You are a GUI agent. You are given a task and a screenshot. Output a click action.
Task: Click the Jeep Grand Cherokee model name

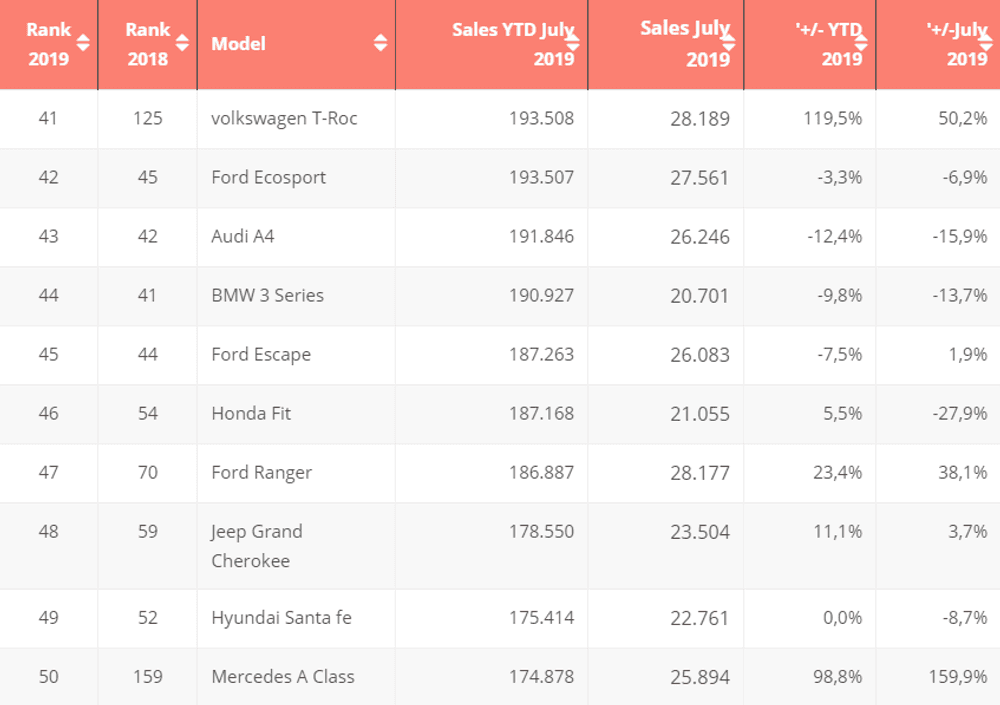(257, 546)
